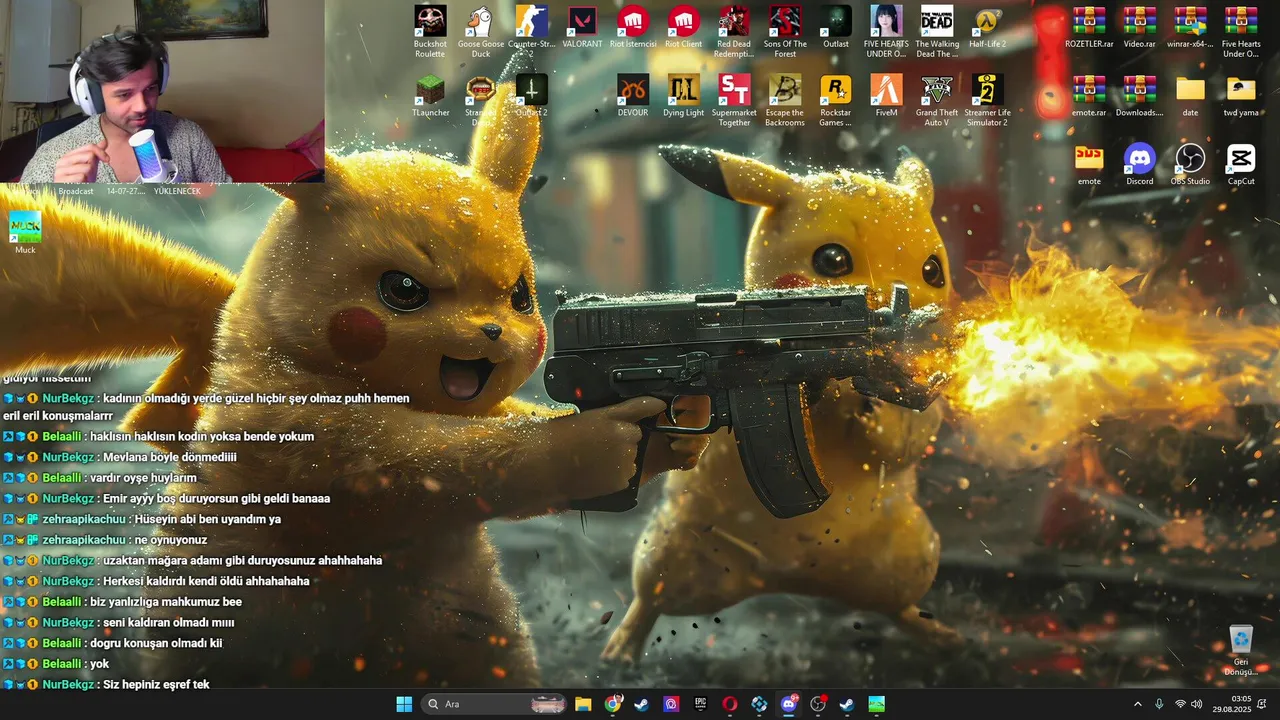Image resolution: width=1280 pixels, height=720 pixels.
Task: Open the volume speaker tray icon
Action: click(1197, 704)
